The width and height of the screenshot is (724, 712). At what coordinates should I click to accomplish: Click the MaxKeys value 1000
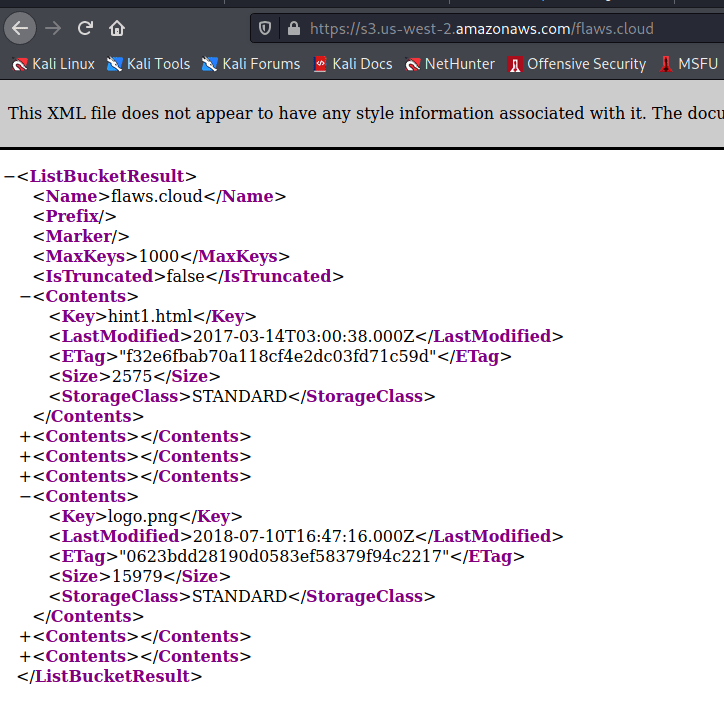click(x=159, y=256)
